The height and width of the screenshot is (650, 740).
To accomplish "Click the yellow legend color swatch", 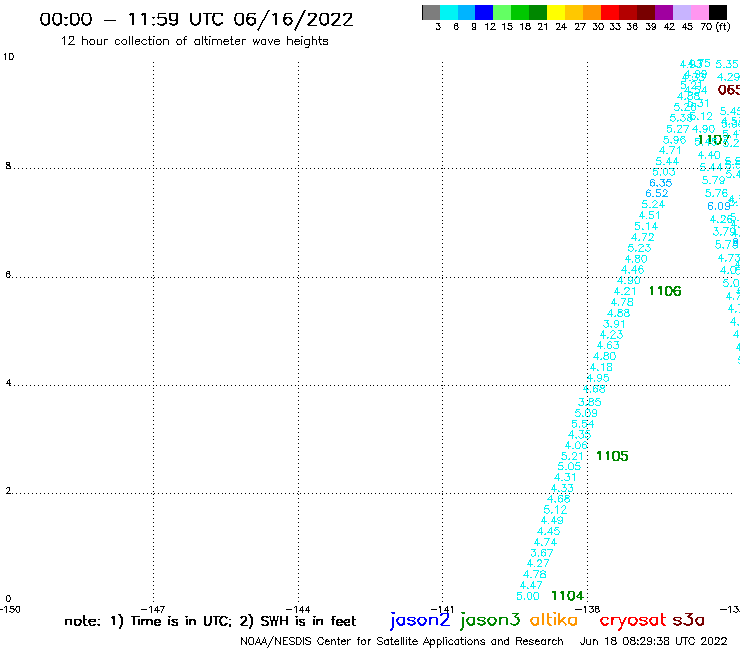I will tap(556, 12).
